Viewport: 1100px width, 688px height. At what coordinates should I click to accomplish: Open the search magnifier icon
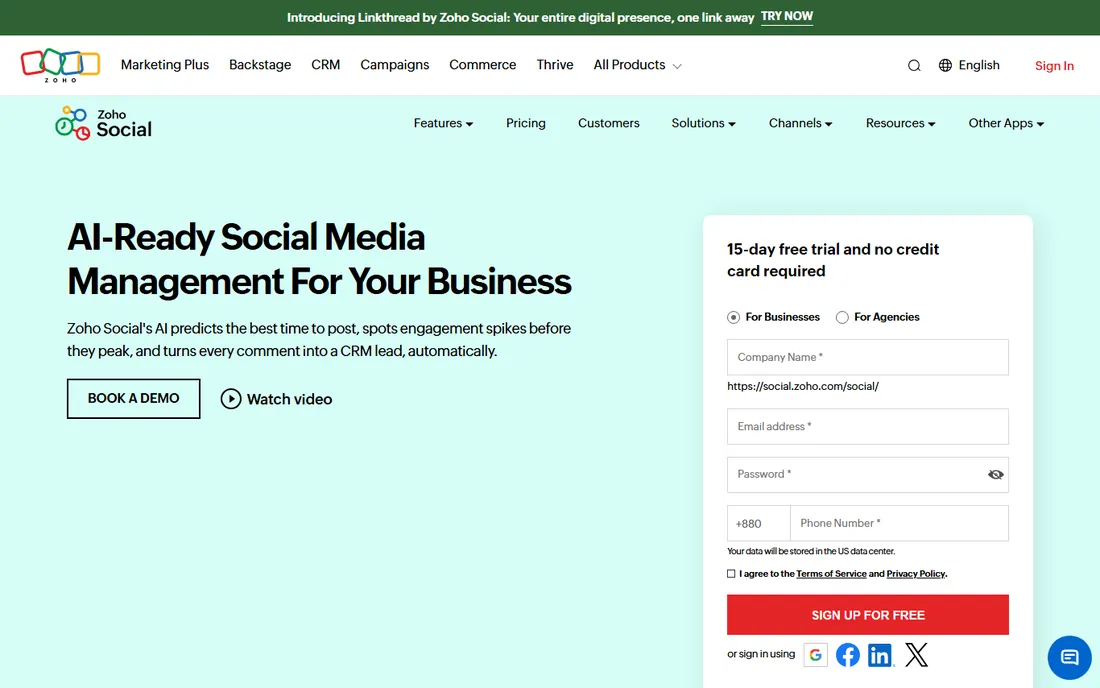(x=913, y=66)
